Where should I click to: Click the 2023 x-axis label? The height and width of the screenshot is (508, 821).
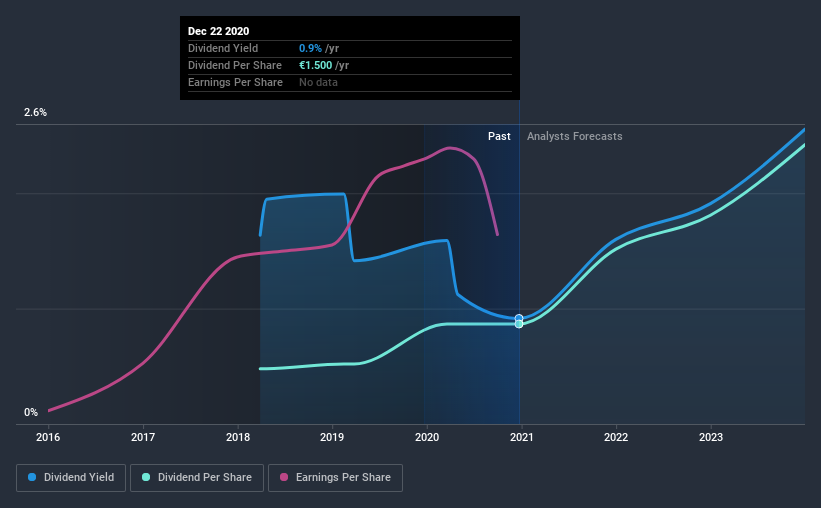[x=711, y=437]
